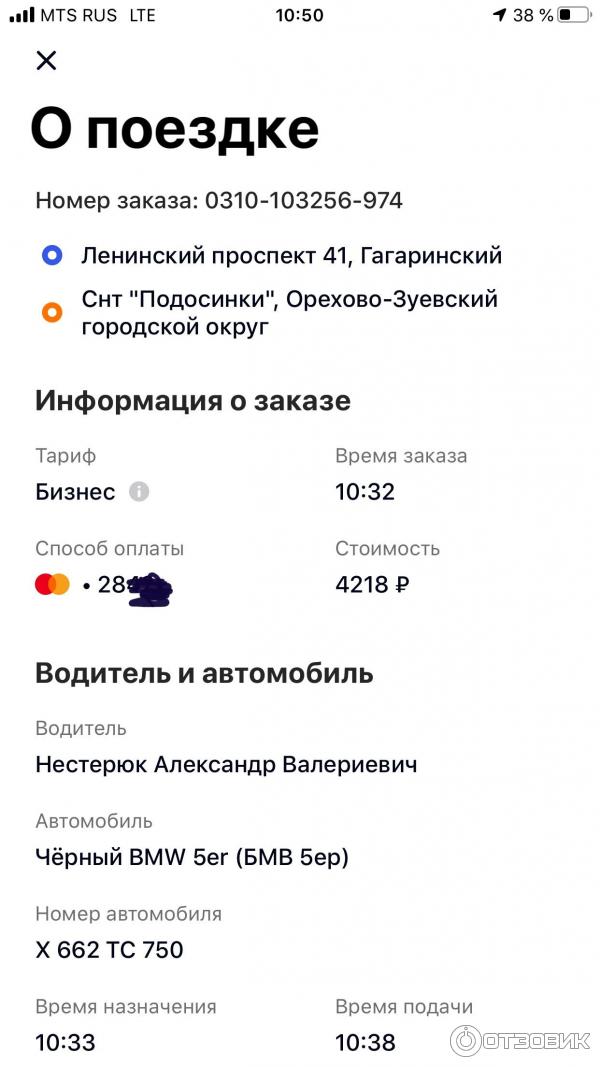Tap the orange destination point marker
Image resolution: width=600 pixels, height=1067 pixels.
pos(52,312)
